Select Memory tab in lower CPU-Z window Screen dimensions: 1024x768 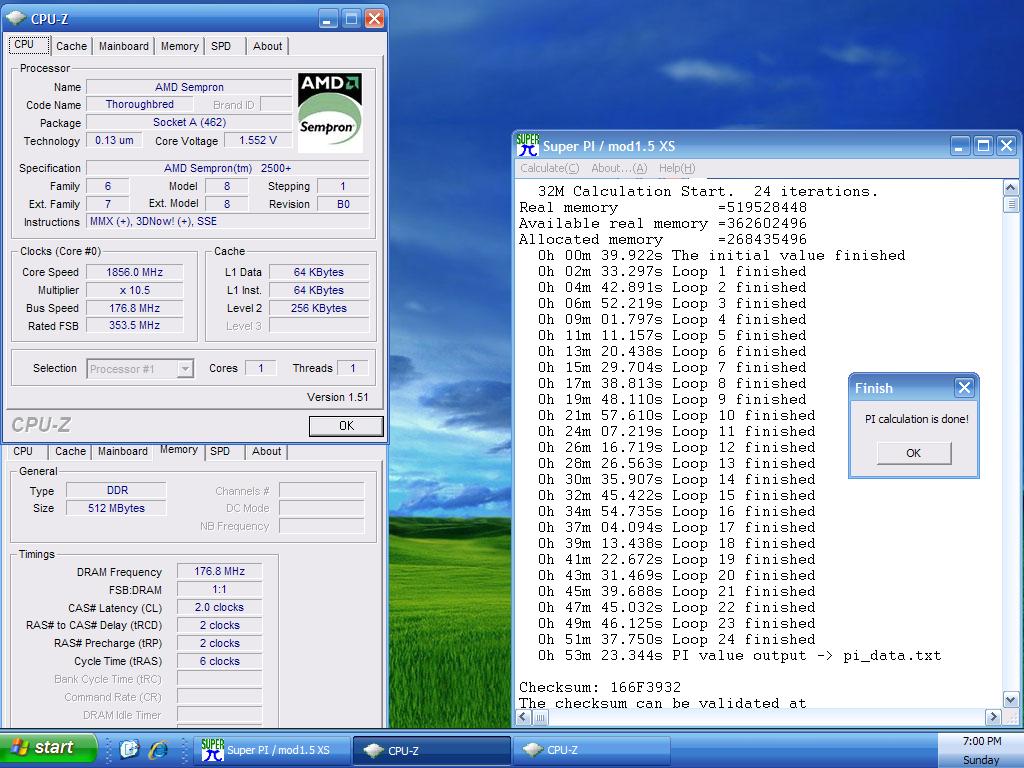click(179, 450)
